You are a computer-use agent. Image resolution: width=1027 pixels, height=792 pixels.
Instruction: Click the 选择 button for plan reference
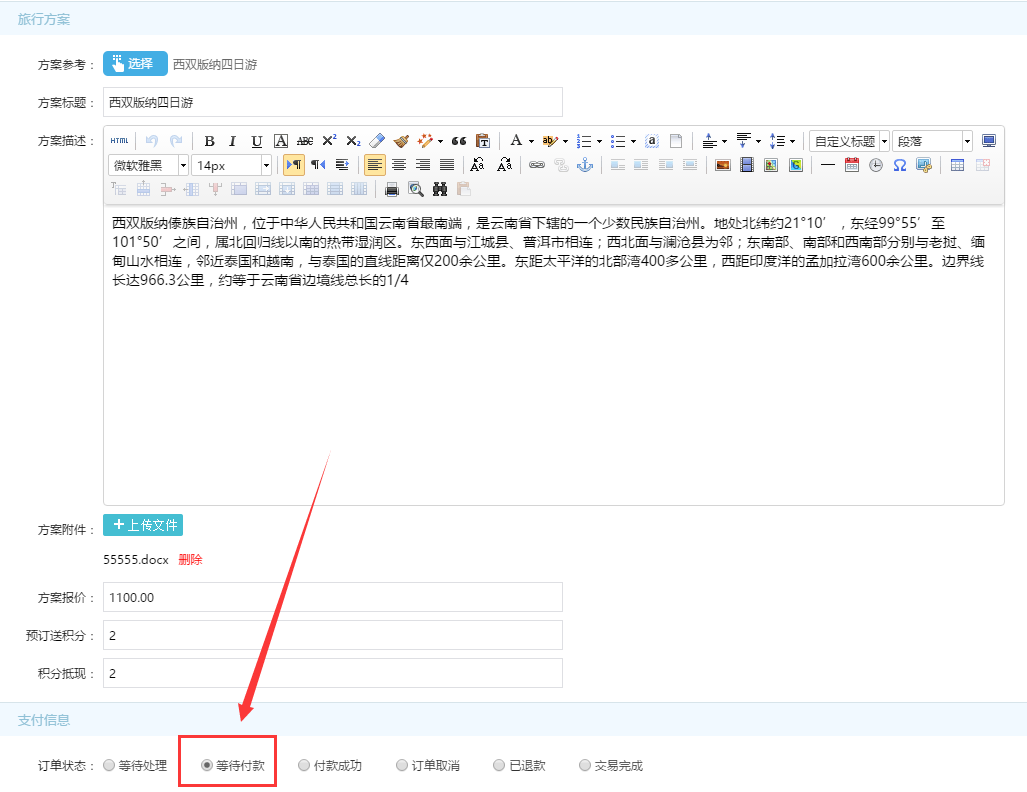pos(135,64)
